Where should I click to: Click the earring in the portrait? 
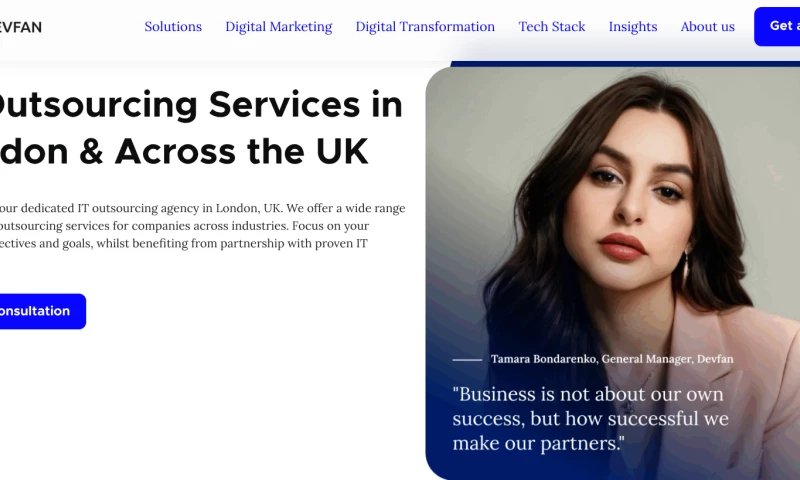(686, 264)
